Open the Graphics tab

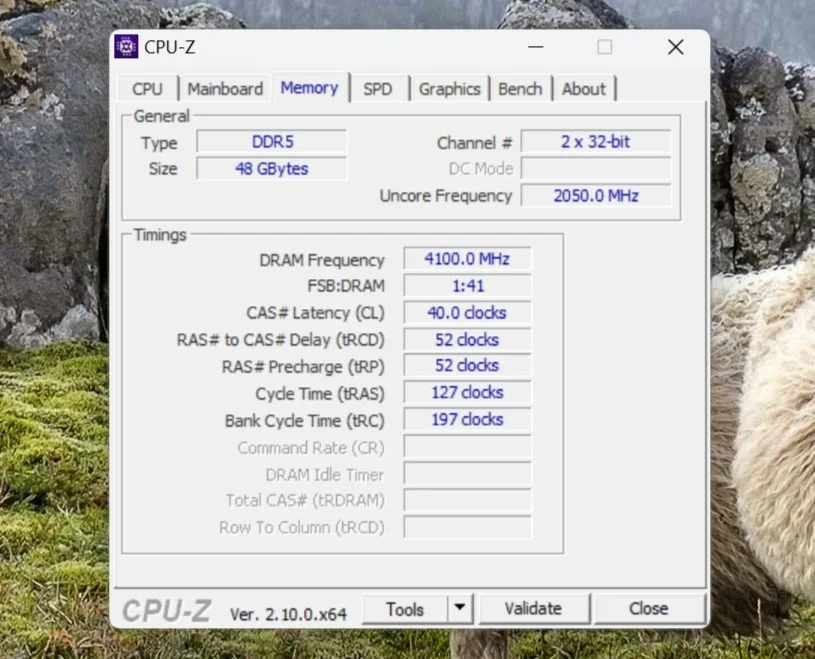[x=450, y=89]
